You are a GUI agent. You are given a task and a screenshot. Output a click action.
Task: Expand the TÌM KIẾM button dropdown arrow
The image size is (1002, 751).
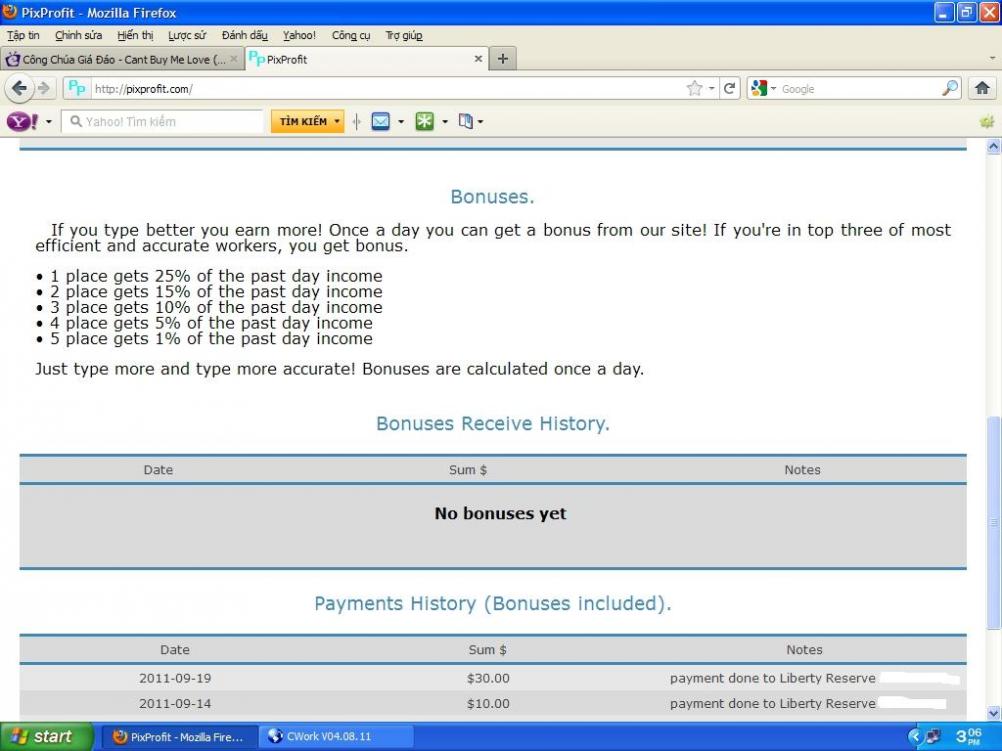click(337, 121)
